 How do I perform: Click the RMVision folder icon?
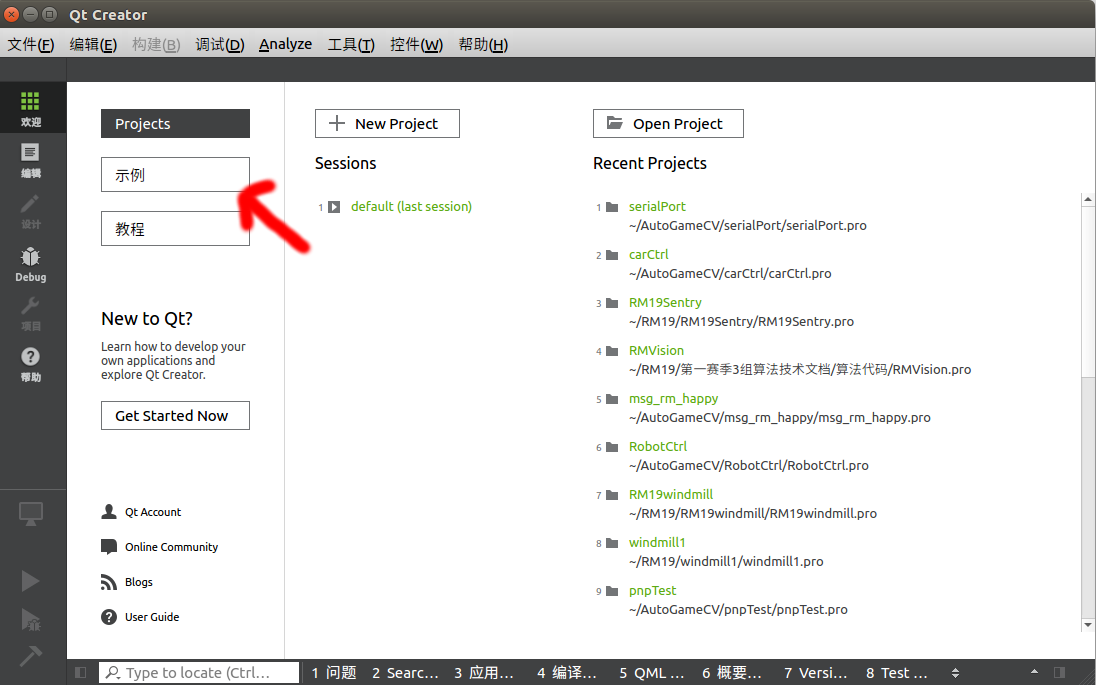tap(612, 351)
